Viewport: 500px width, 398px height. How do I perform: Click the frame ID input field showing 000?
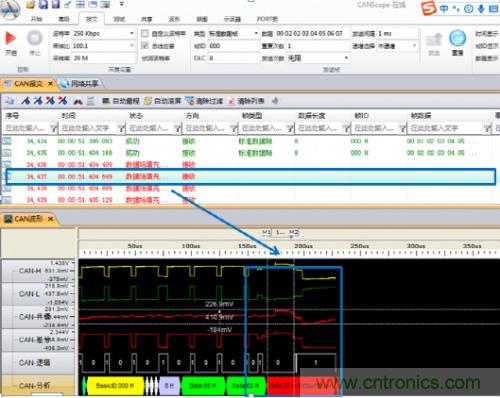coord(234,46)
